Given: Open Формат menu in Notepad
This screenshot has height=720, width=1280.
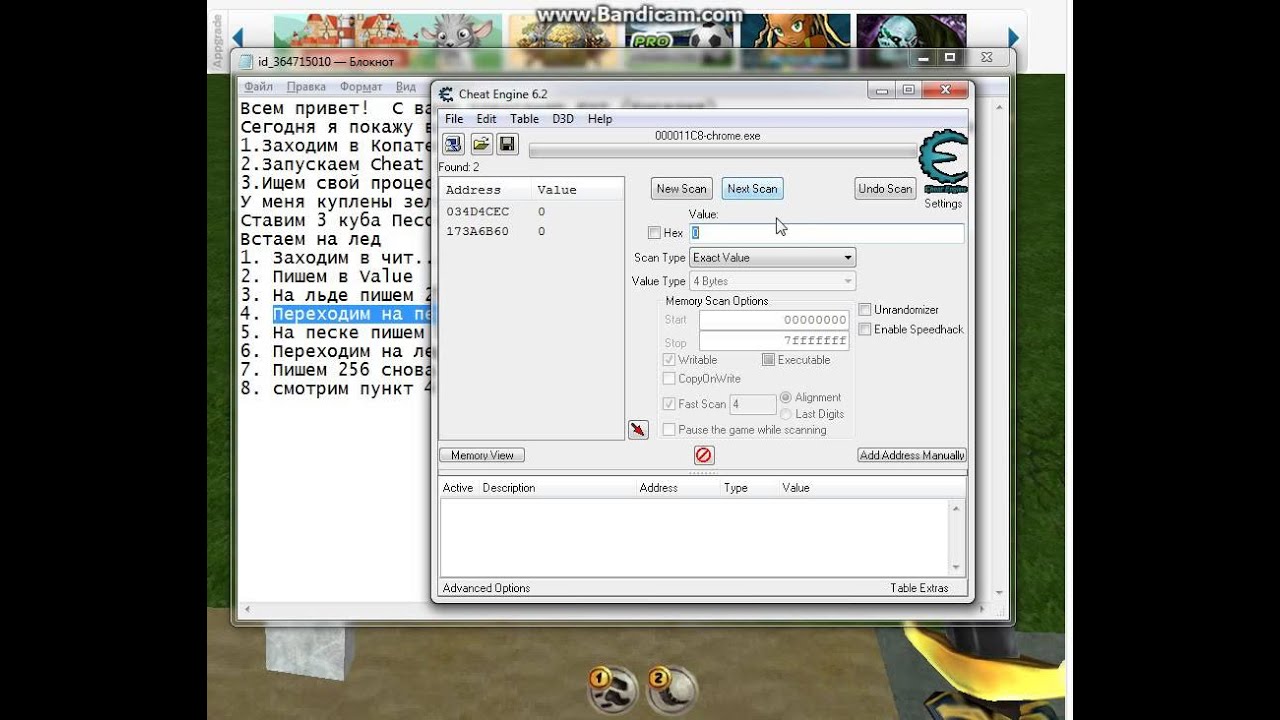Looking at the screenshot, I should [361, 87].
